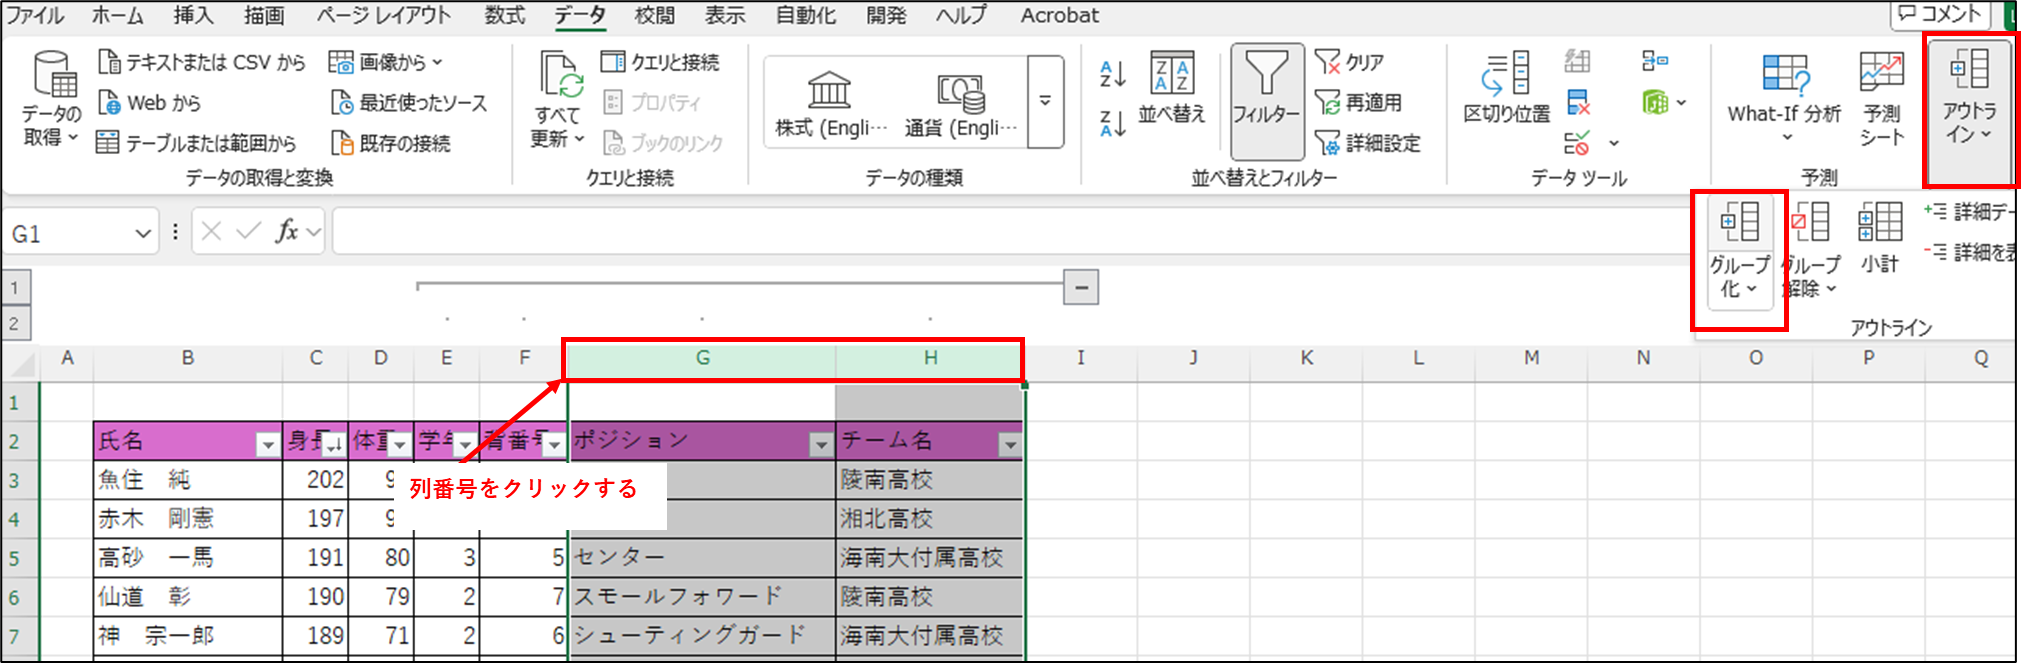
Task: Switch to the 数式 tab
Action: 505,15
